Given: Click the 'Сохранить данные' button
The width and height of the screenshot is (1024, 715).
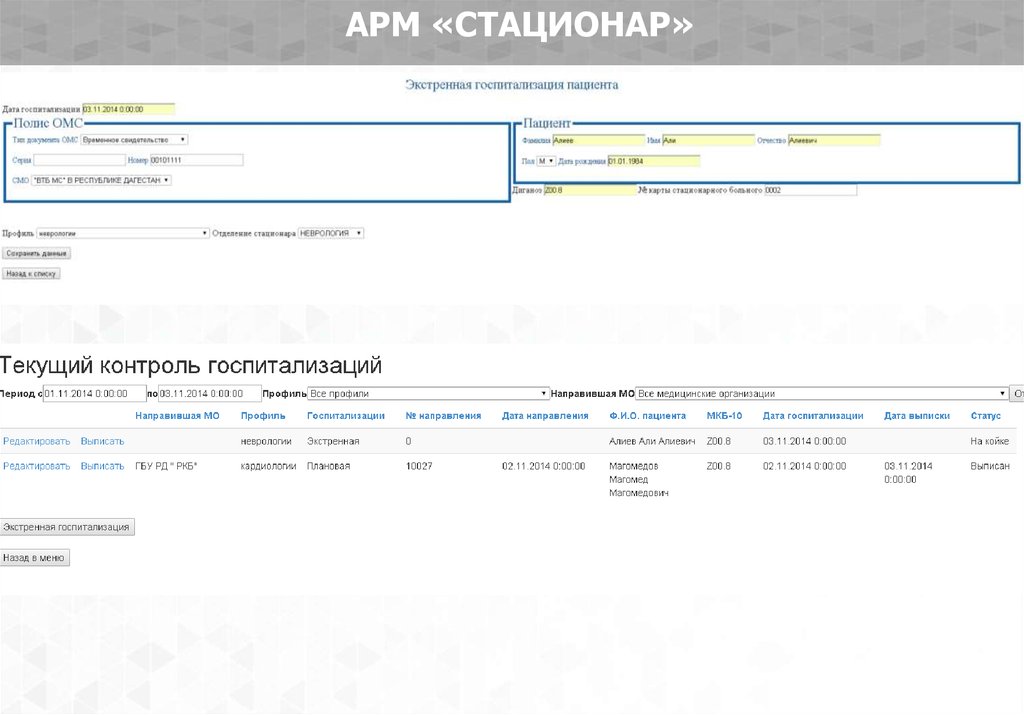Looking at the screenshot, I should click(x=36, y=254).
